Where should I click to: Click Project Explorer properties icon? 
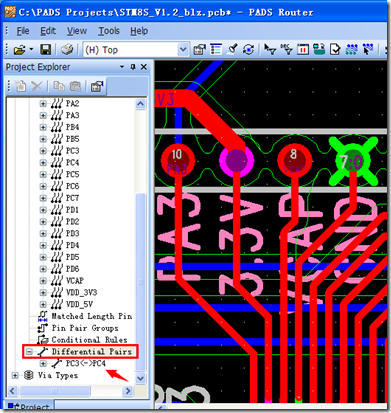pos(97,86)
